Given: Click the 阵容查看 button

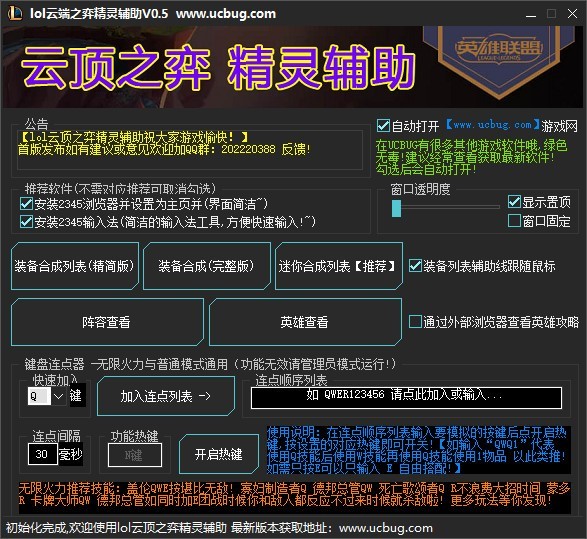Looking at the screenshot, I should [x=107, y=322].
